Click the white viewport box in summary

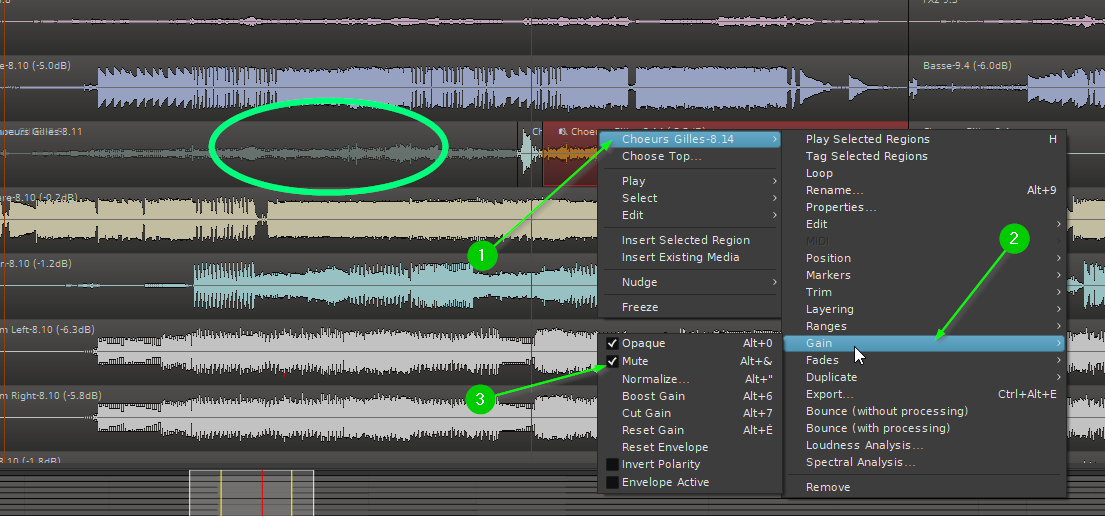(x=251, y=492)
